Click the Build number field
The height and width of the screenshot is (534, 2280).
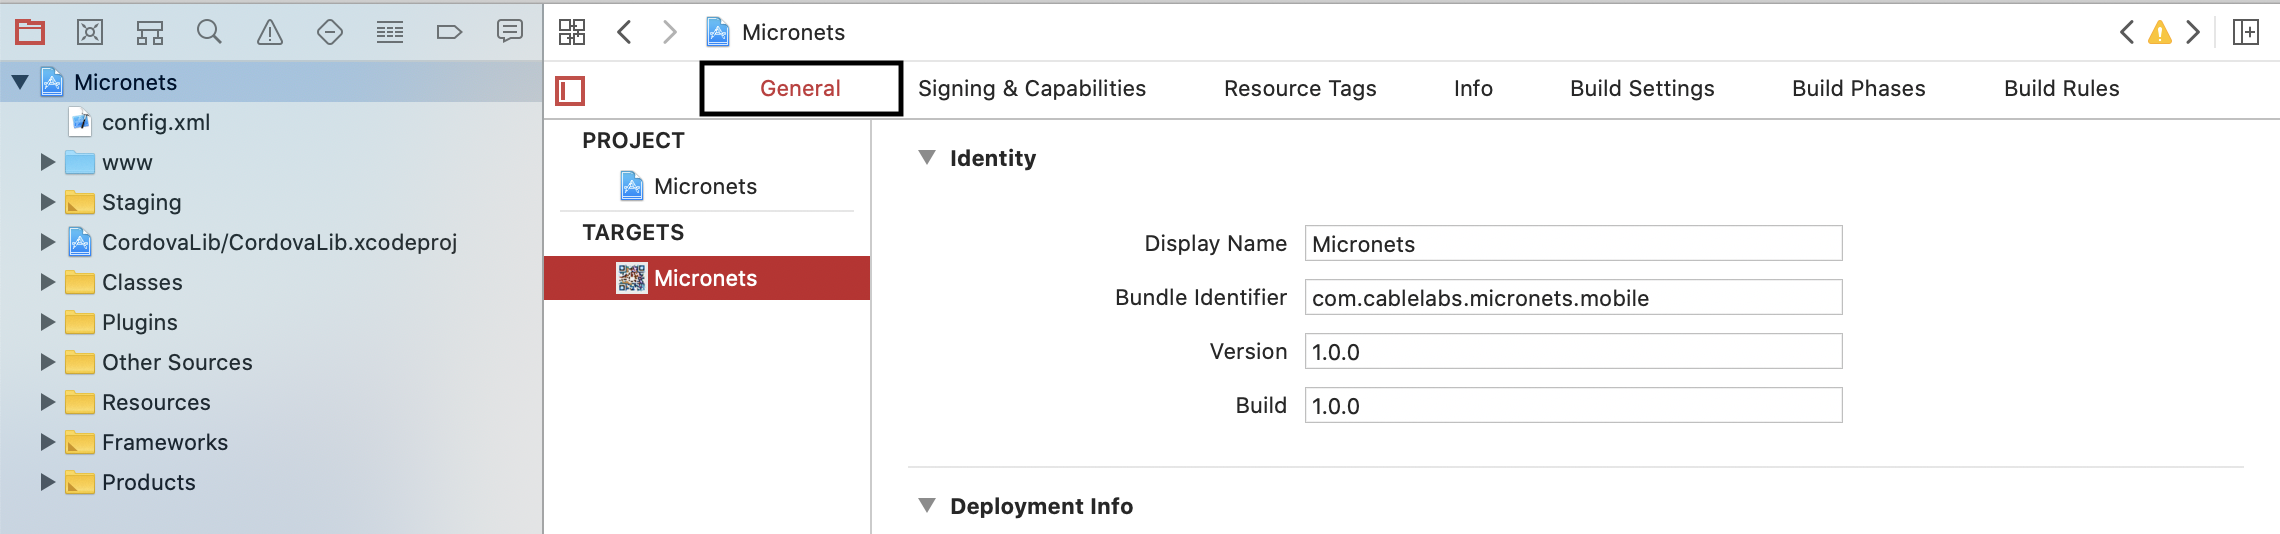1573,405
